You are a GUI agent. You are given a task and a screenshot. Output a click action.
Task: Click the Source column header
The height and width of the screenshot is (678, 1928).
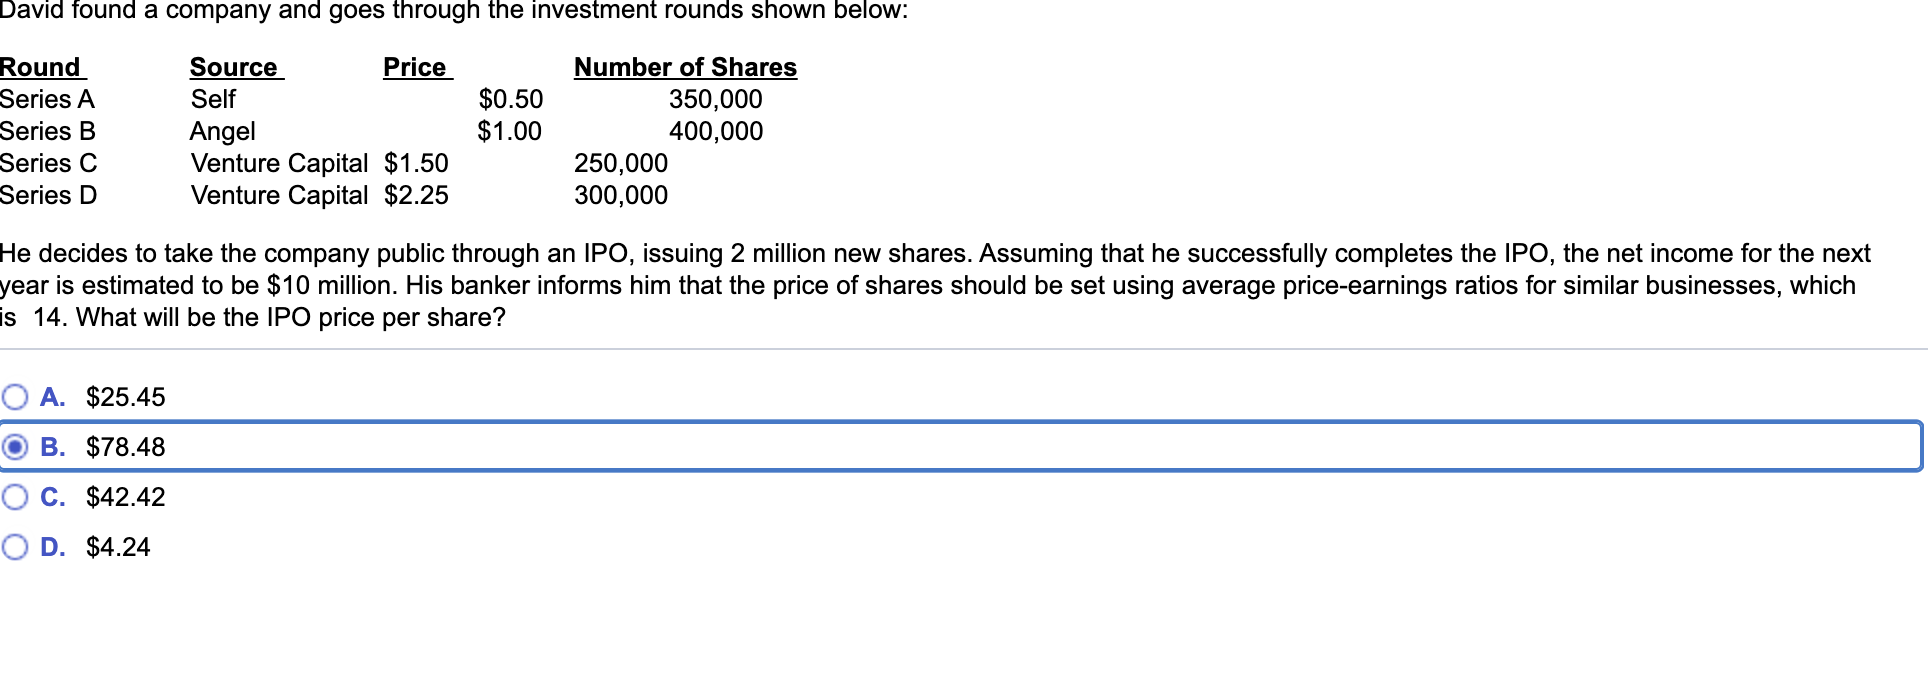click(234, 67)
